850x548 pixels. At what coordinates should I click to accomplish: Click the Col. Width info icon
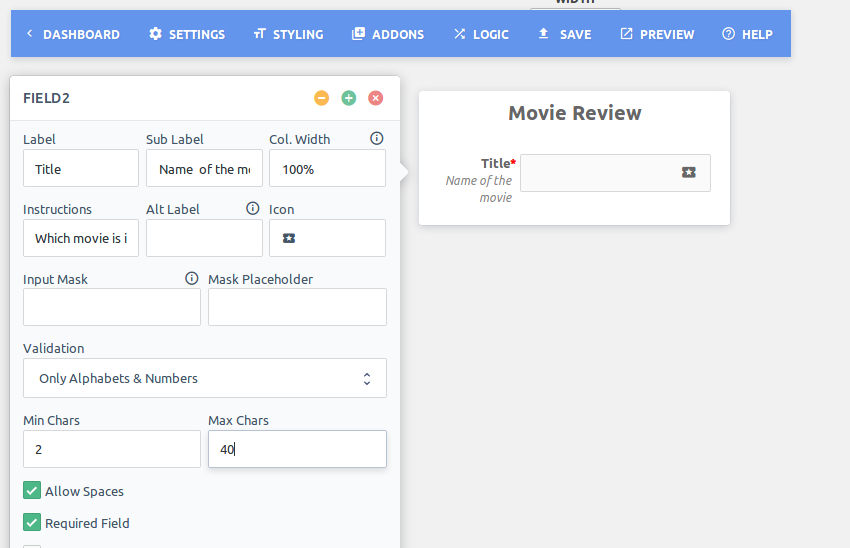(x=377, y=139)
